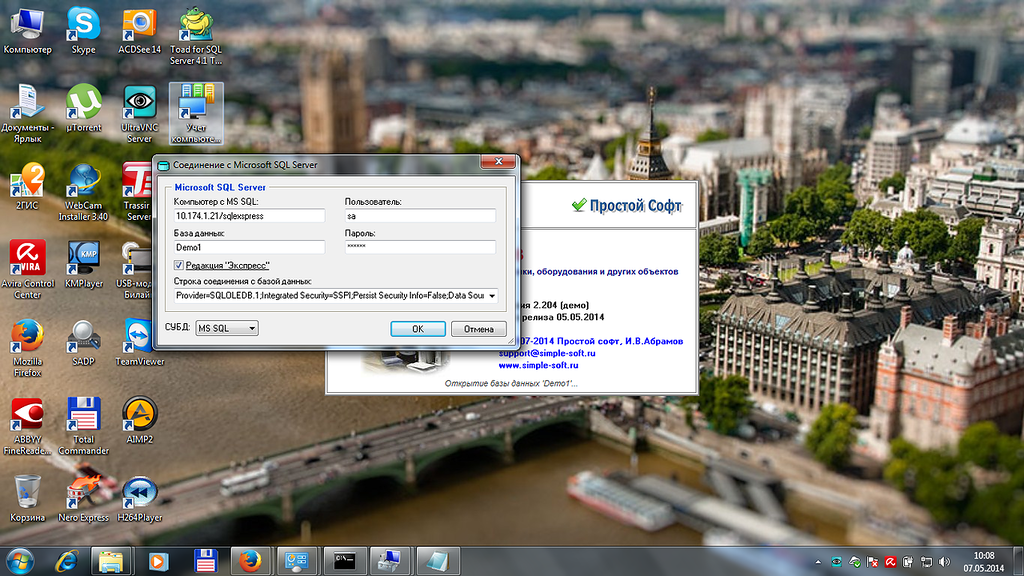Viewport: 1024px width, 576px height.
Task: Focus the Пользователь input field
Action: (x=420, y=216)
